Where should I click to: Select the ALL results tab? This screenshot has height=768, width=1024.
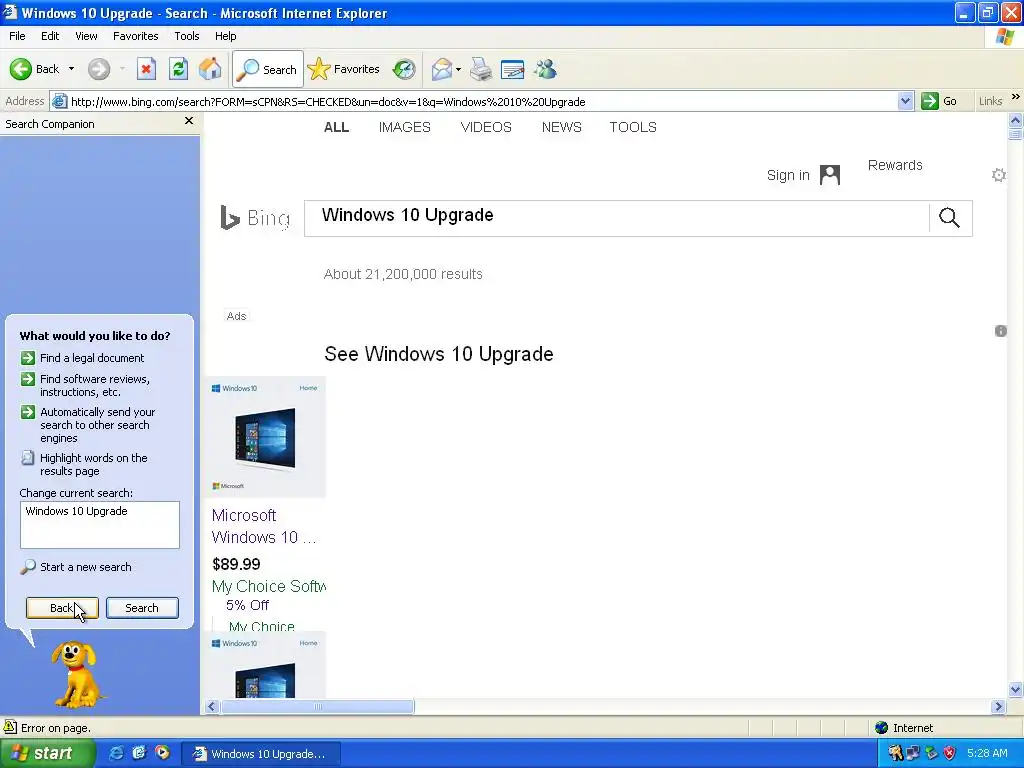click(336, 127)
